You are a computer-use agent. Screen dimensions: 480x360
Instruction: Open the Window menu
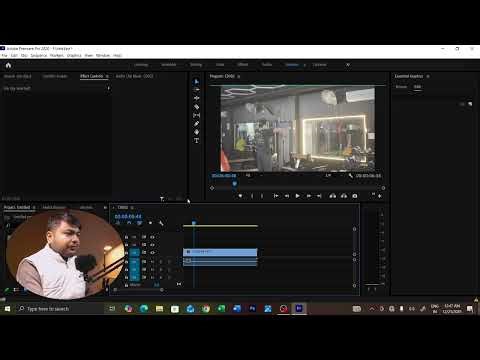[103, 55]
